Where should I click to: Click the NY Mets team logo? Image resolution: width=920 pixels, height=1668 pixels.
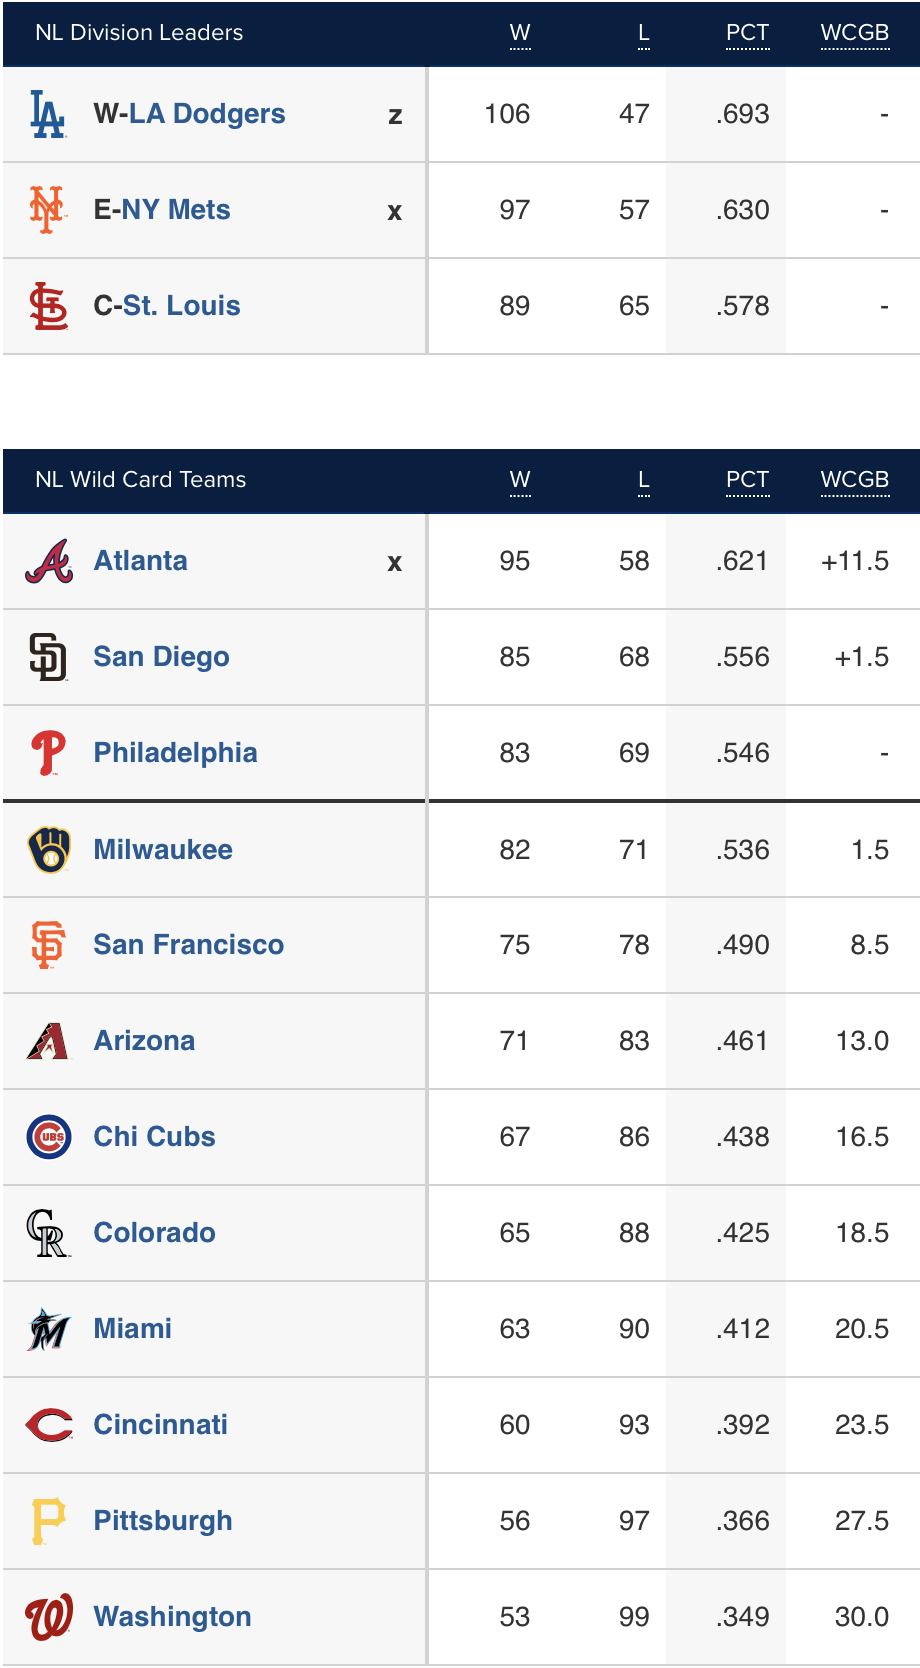(x=48, y=210)
